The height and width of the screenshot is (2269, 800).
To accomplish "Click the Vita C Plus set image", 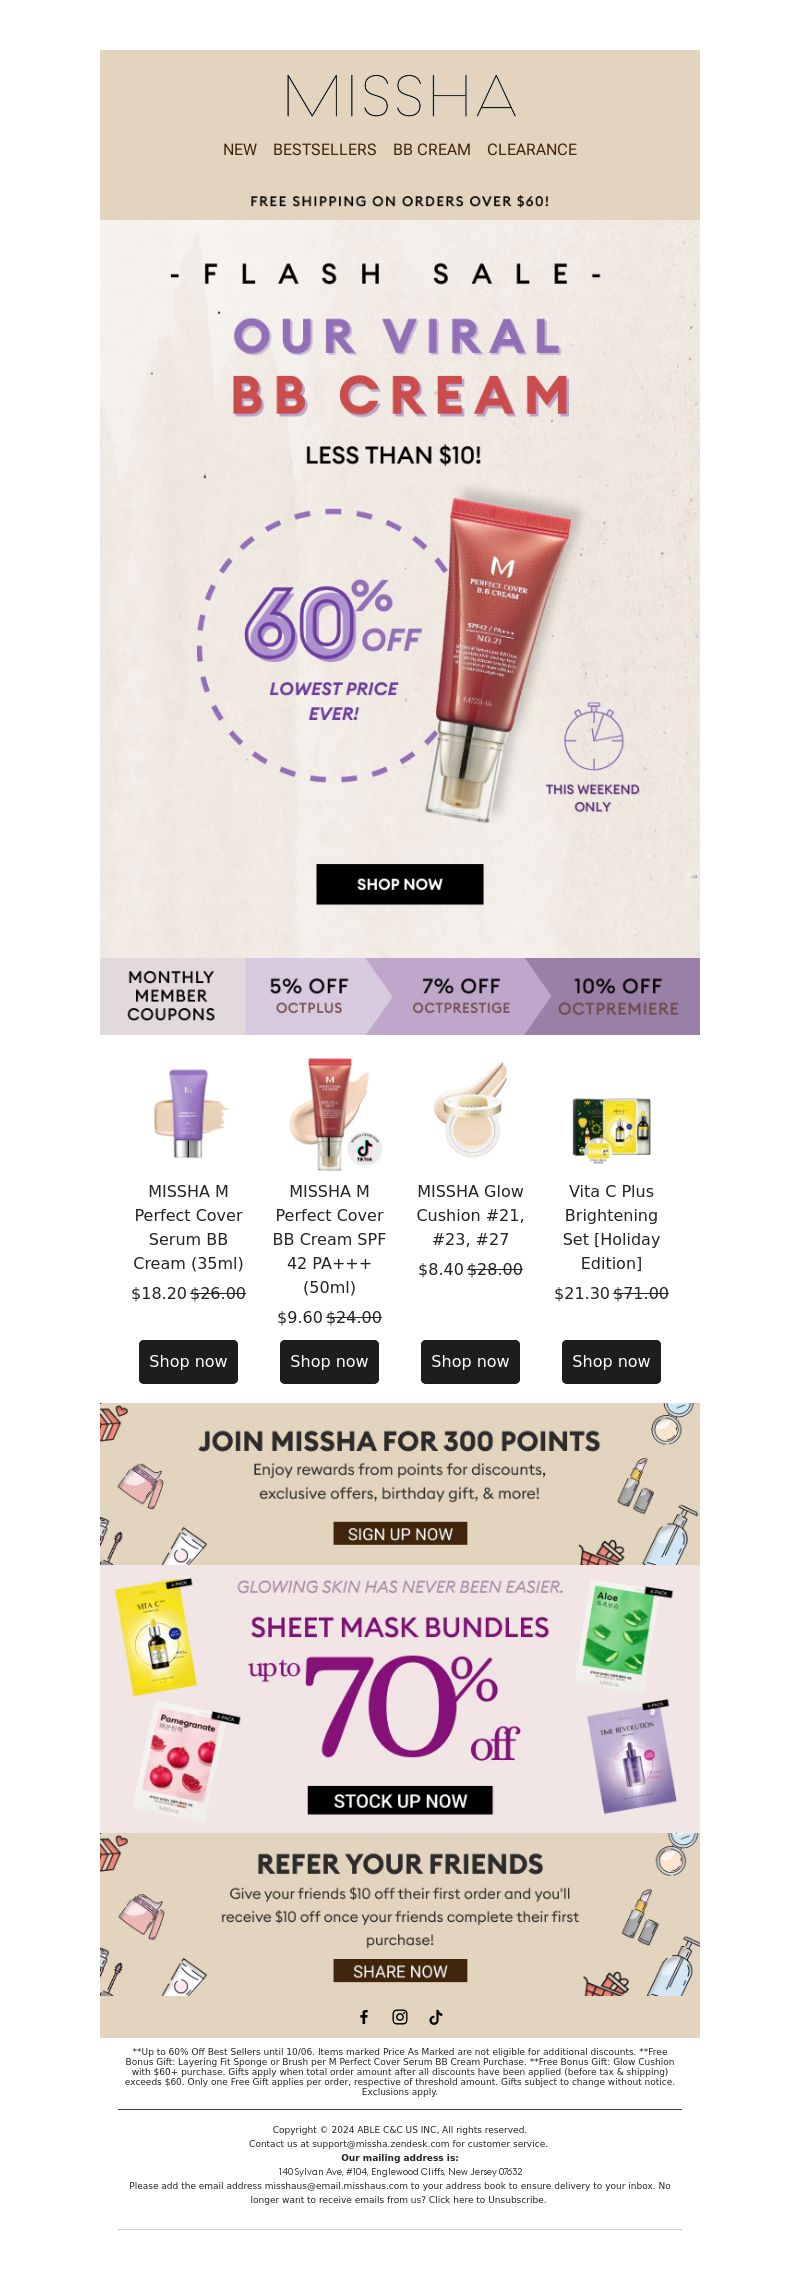I will 611,1128.
